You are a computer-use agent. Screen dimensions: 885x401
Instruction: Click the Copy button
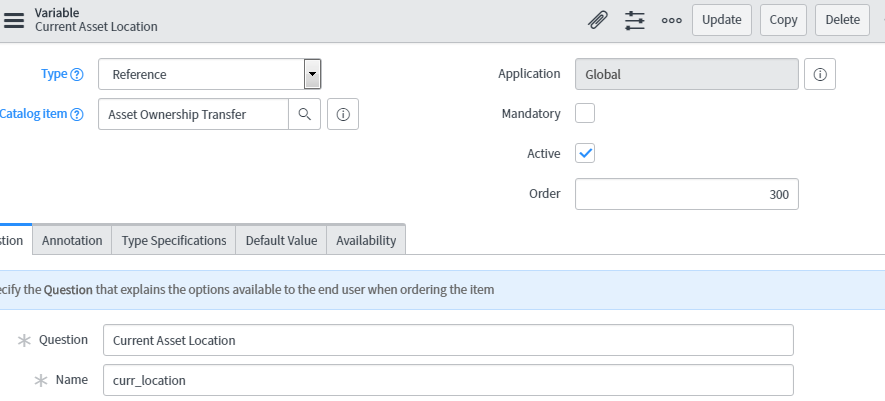click(783, 20)
